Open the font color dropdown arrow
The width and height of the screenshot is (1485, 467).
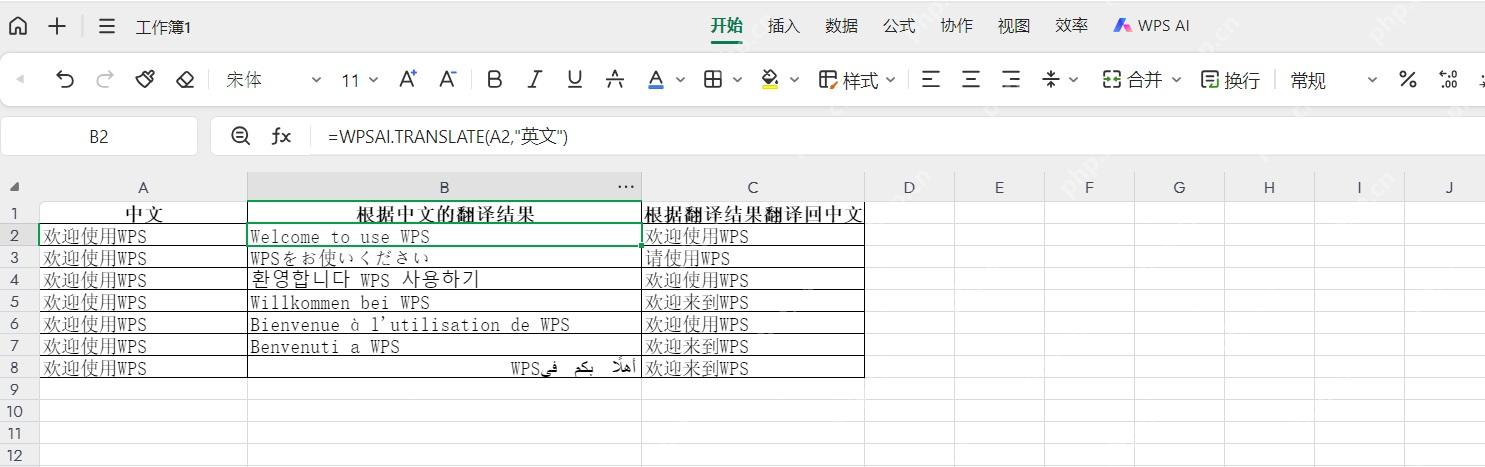point(681,80)
